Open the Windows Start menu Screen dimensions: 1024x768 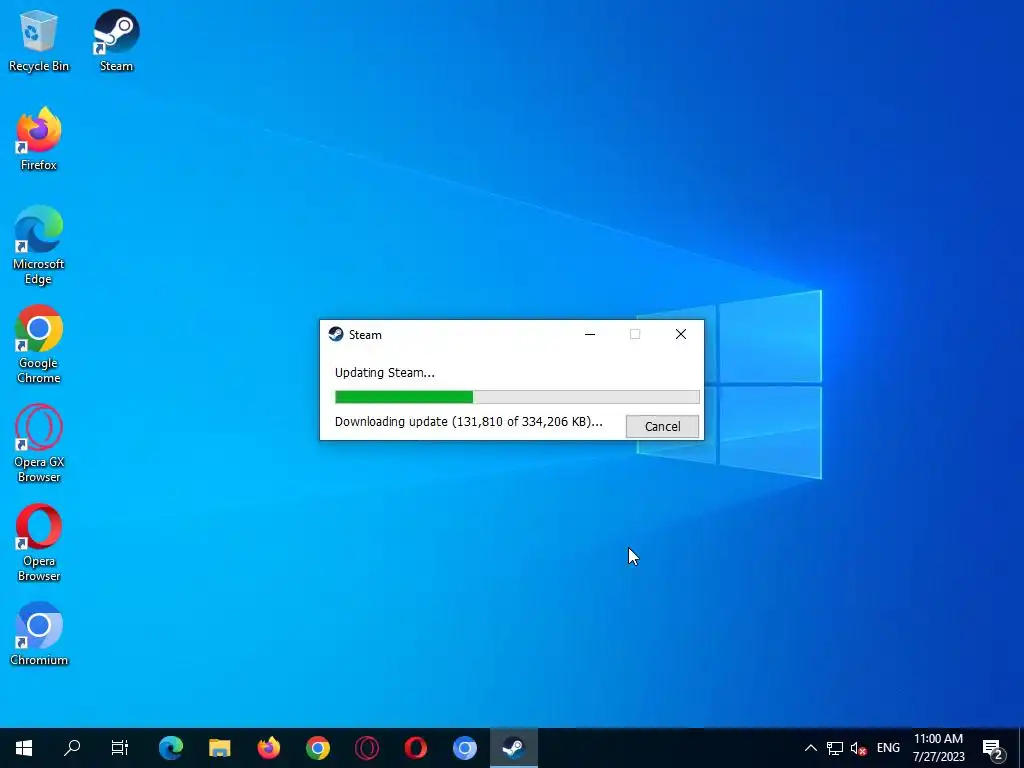coord(24,748)
